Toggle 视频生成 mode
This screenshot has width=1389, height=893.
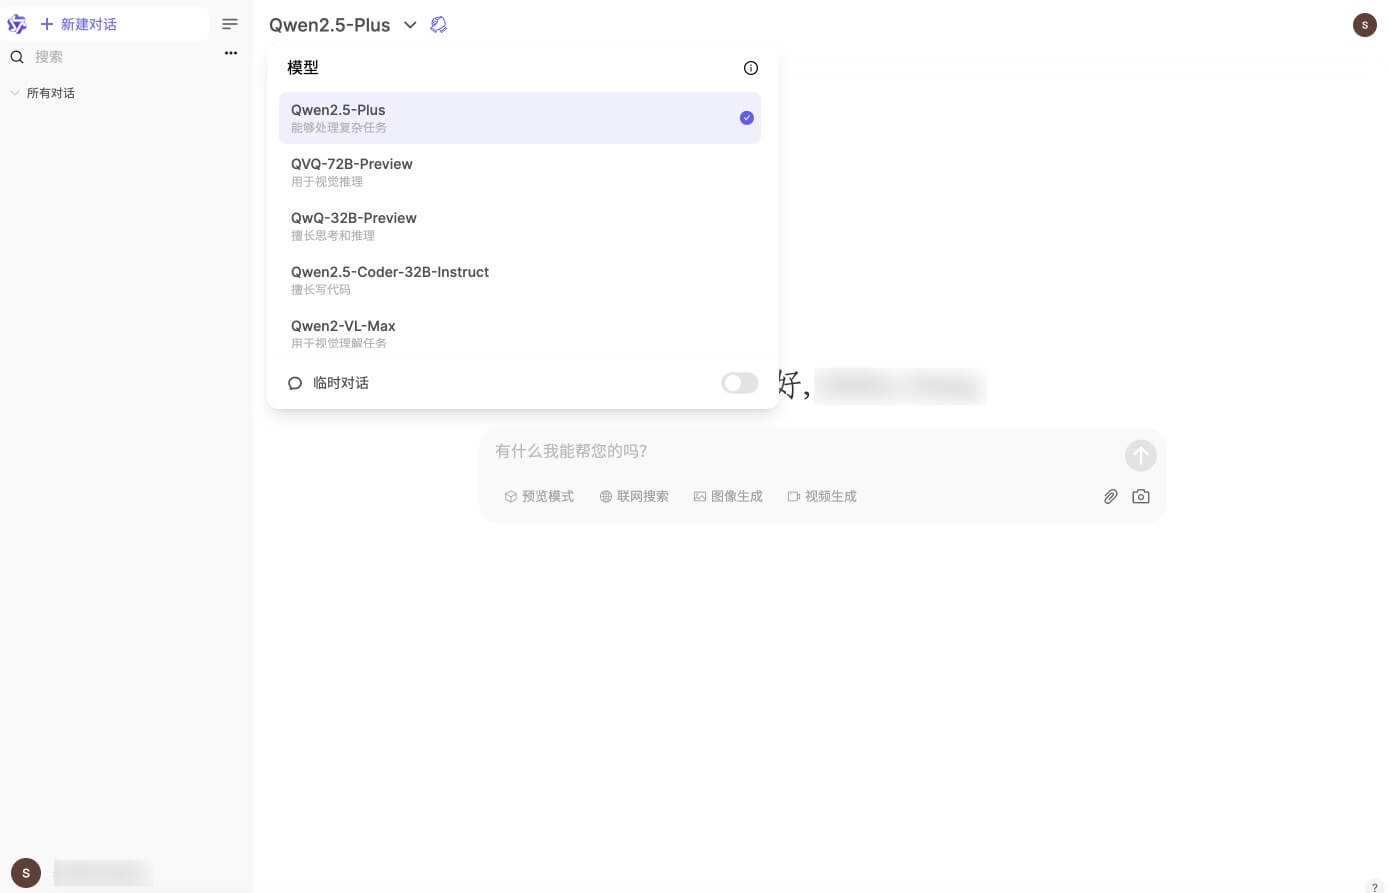click(822, 496)
